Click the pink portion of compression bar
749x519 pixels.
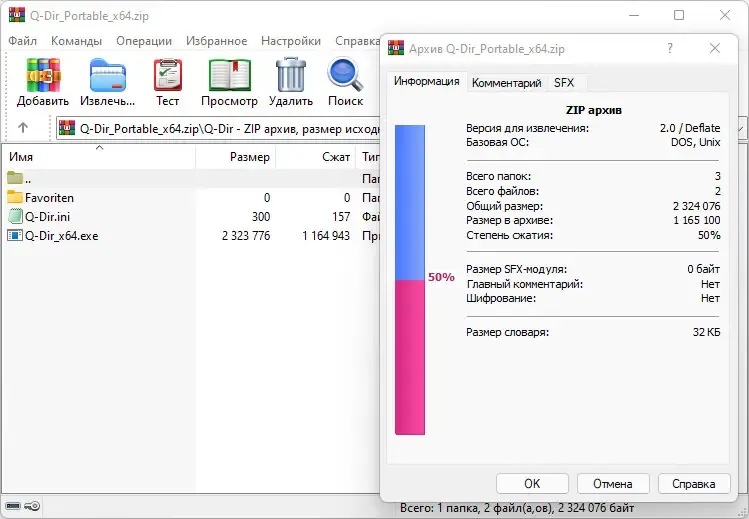pyautogui.click(x=410, y=357)
